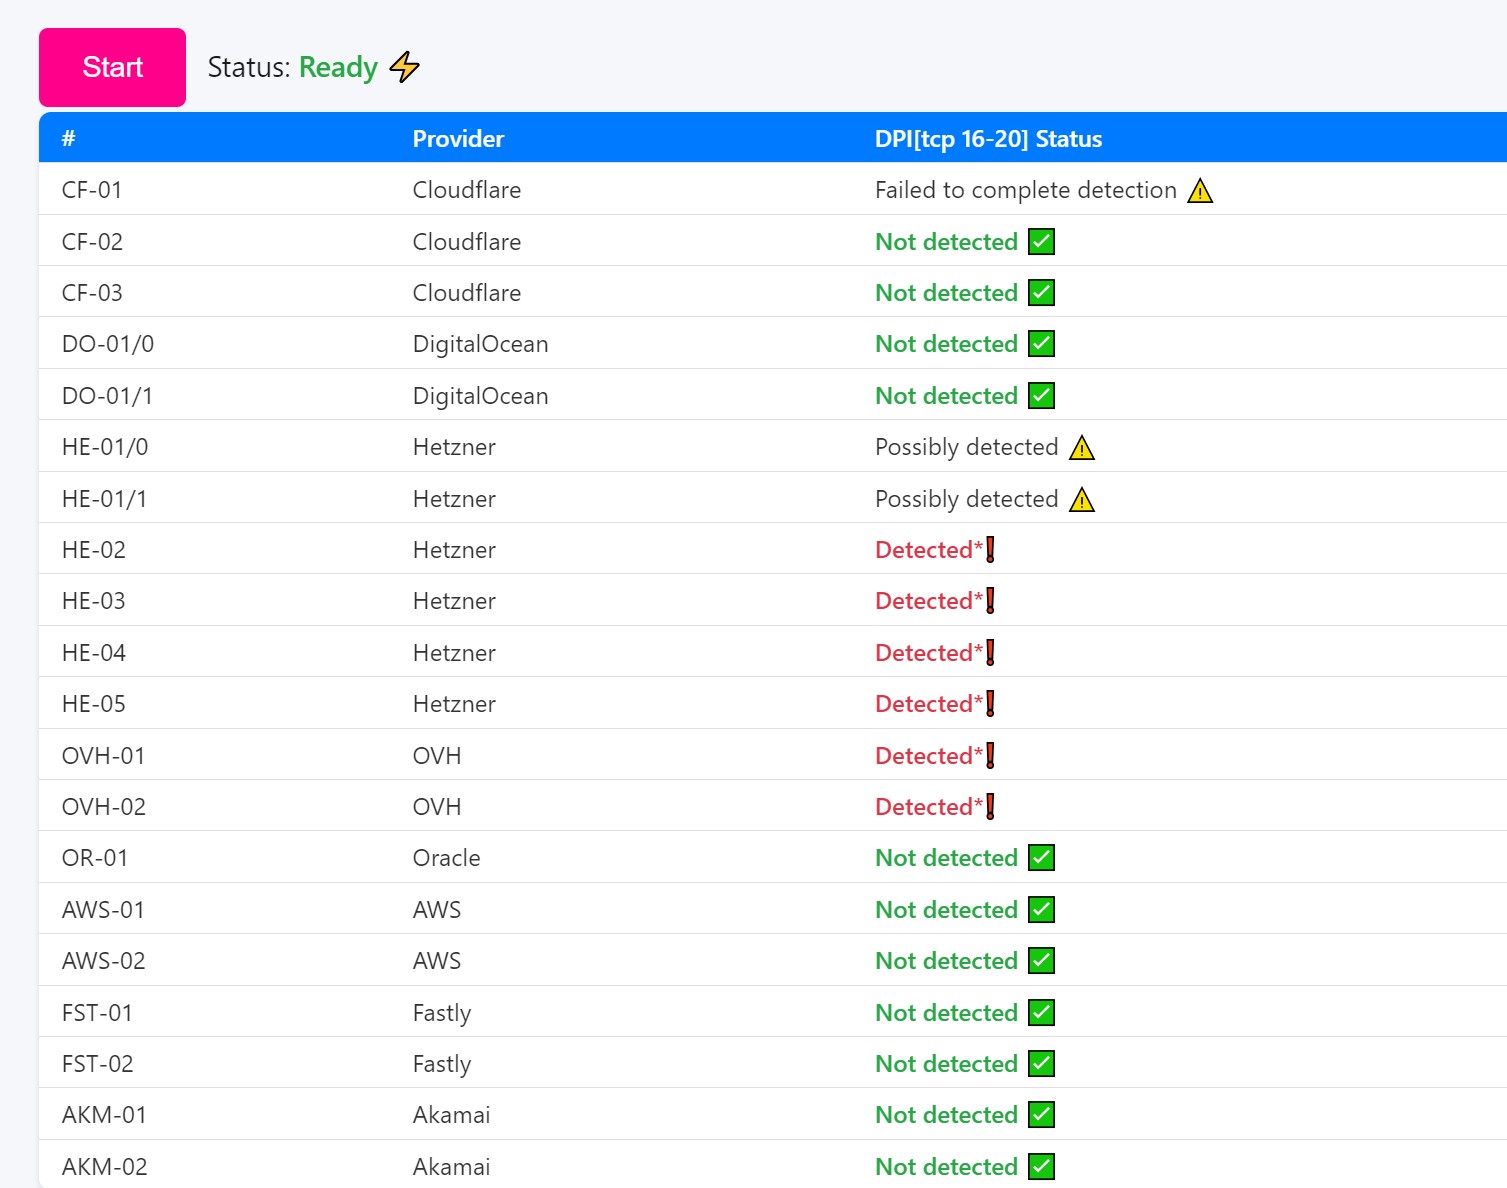The image size is (1507, 1188).
Task: Click 'AWS' provider in the AWS-01 row
Action: (437, 910)
